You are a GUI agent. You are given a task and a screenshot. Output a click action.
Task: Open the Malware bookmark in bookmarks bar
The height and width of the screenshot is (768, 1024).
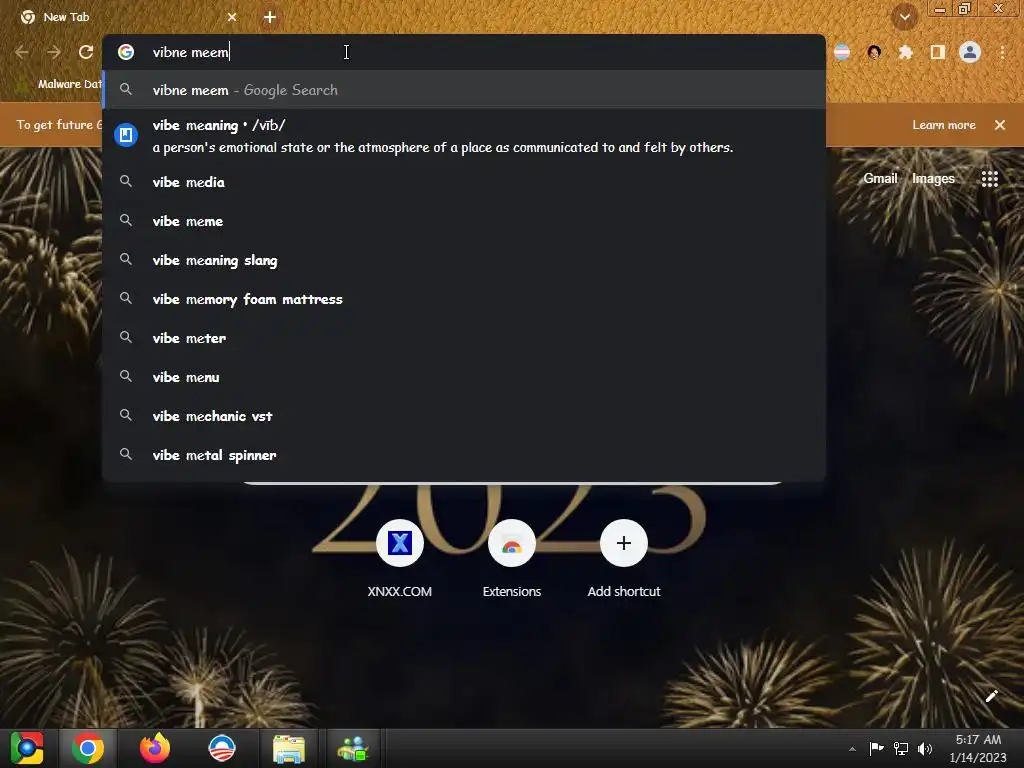59,84
